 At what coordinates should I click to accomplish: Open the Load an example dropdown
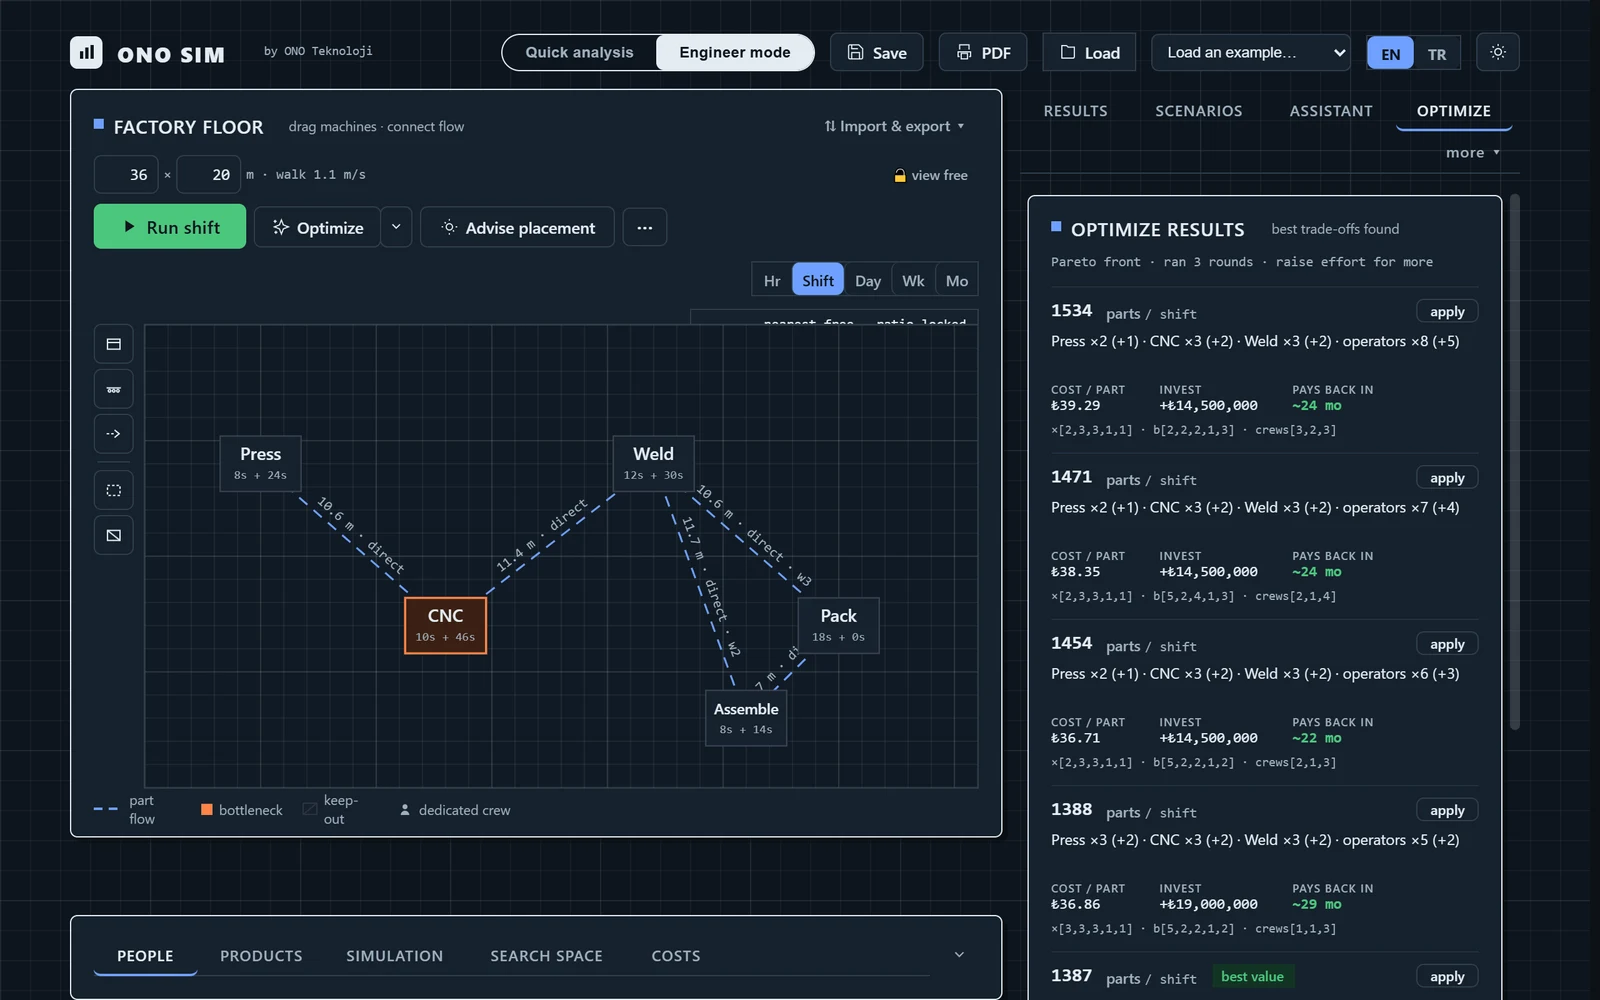point(1251,52)
